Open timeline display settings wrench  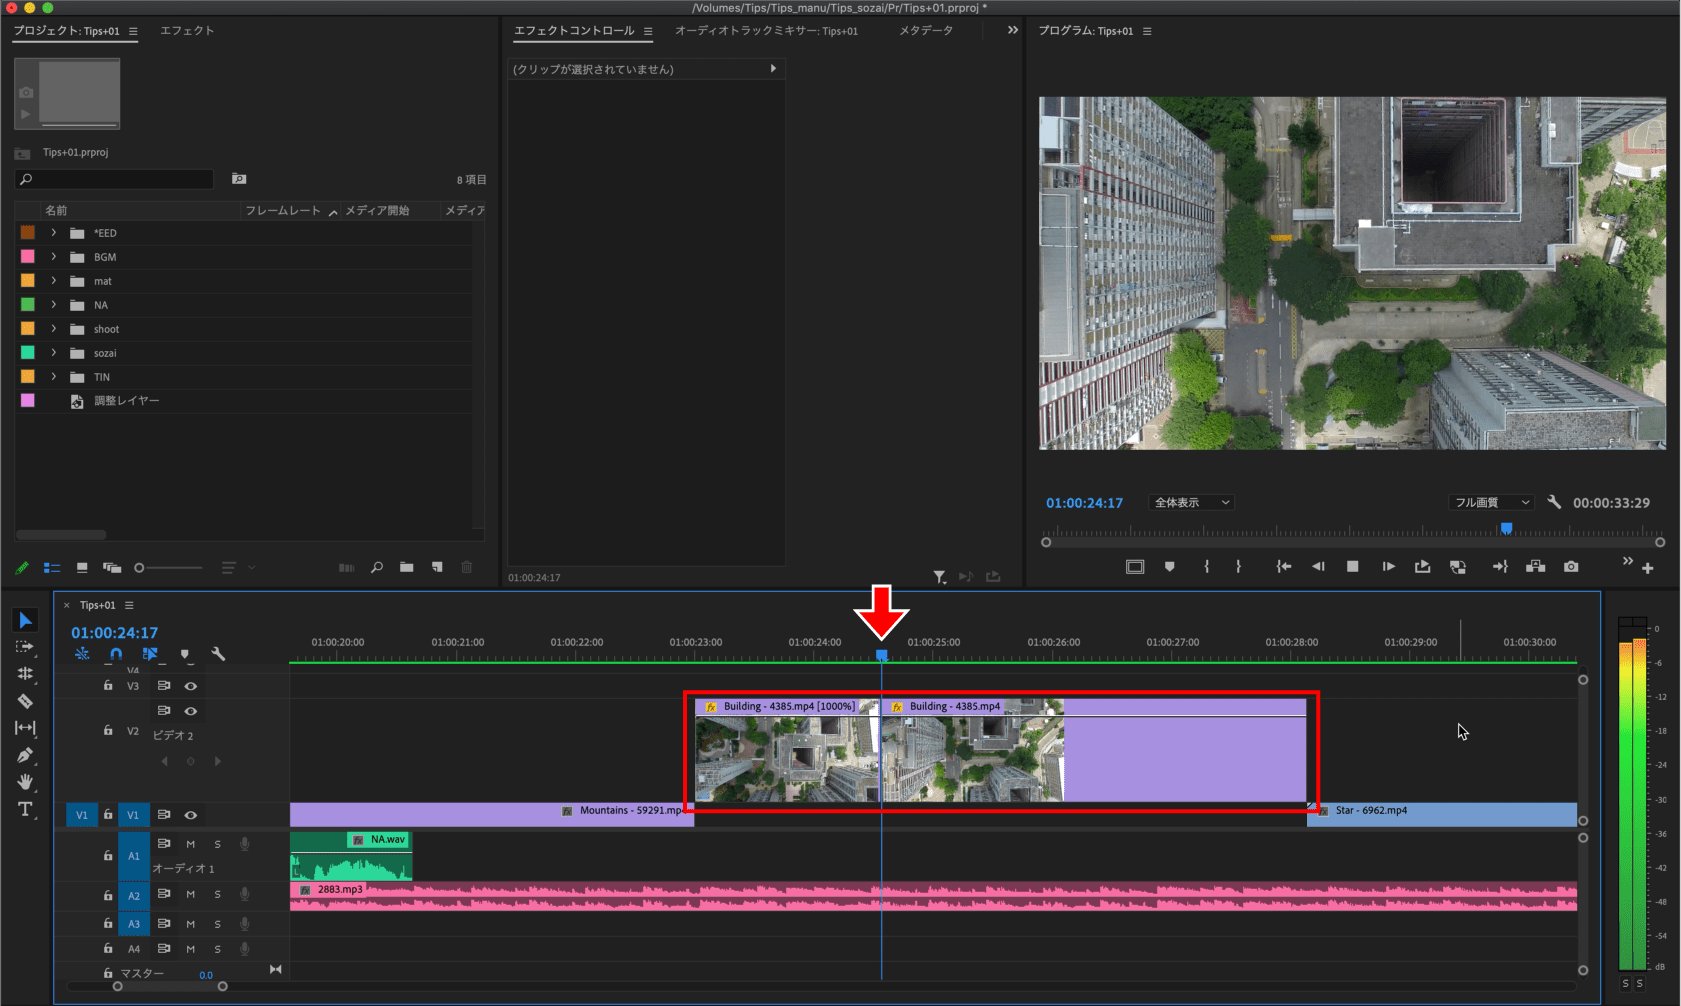218,654
